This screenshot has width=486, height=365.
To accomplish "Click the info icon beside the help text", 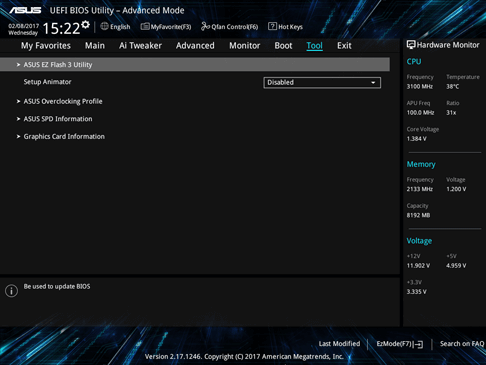I will [x=11, y=291].
